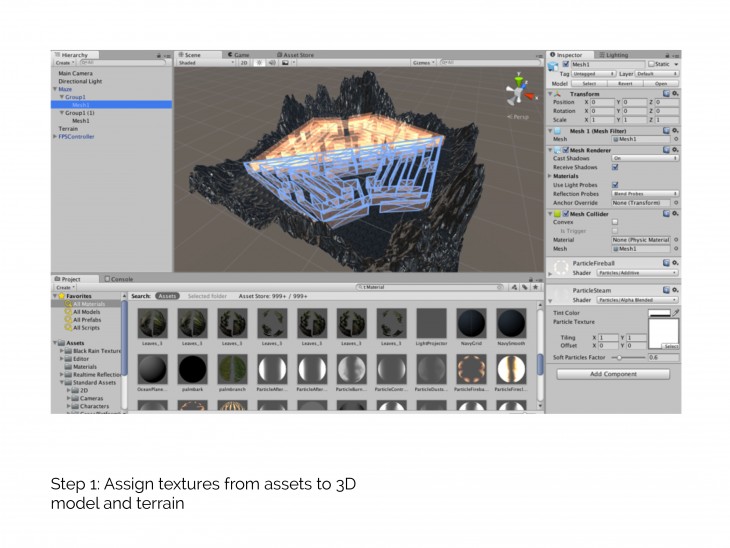730x548 pixels.
Task: Toggle scene lighting sun icon
Action: [259, 62]
